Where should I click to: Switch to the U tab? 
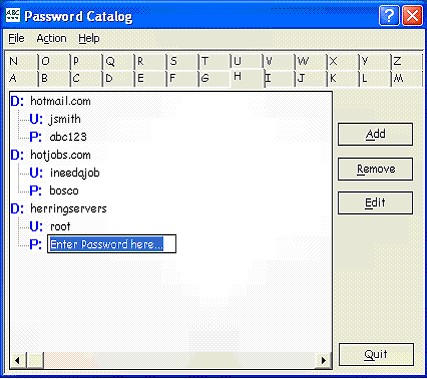click(246, 61)
